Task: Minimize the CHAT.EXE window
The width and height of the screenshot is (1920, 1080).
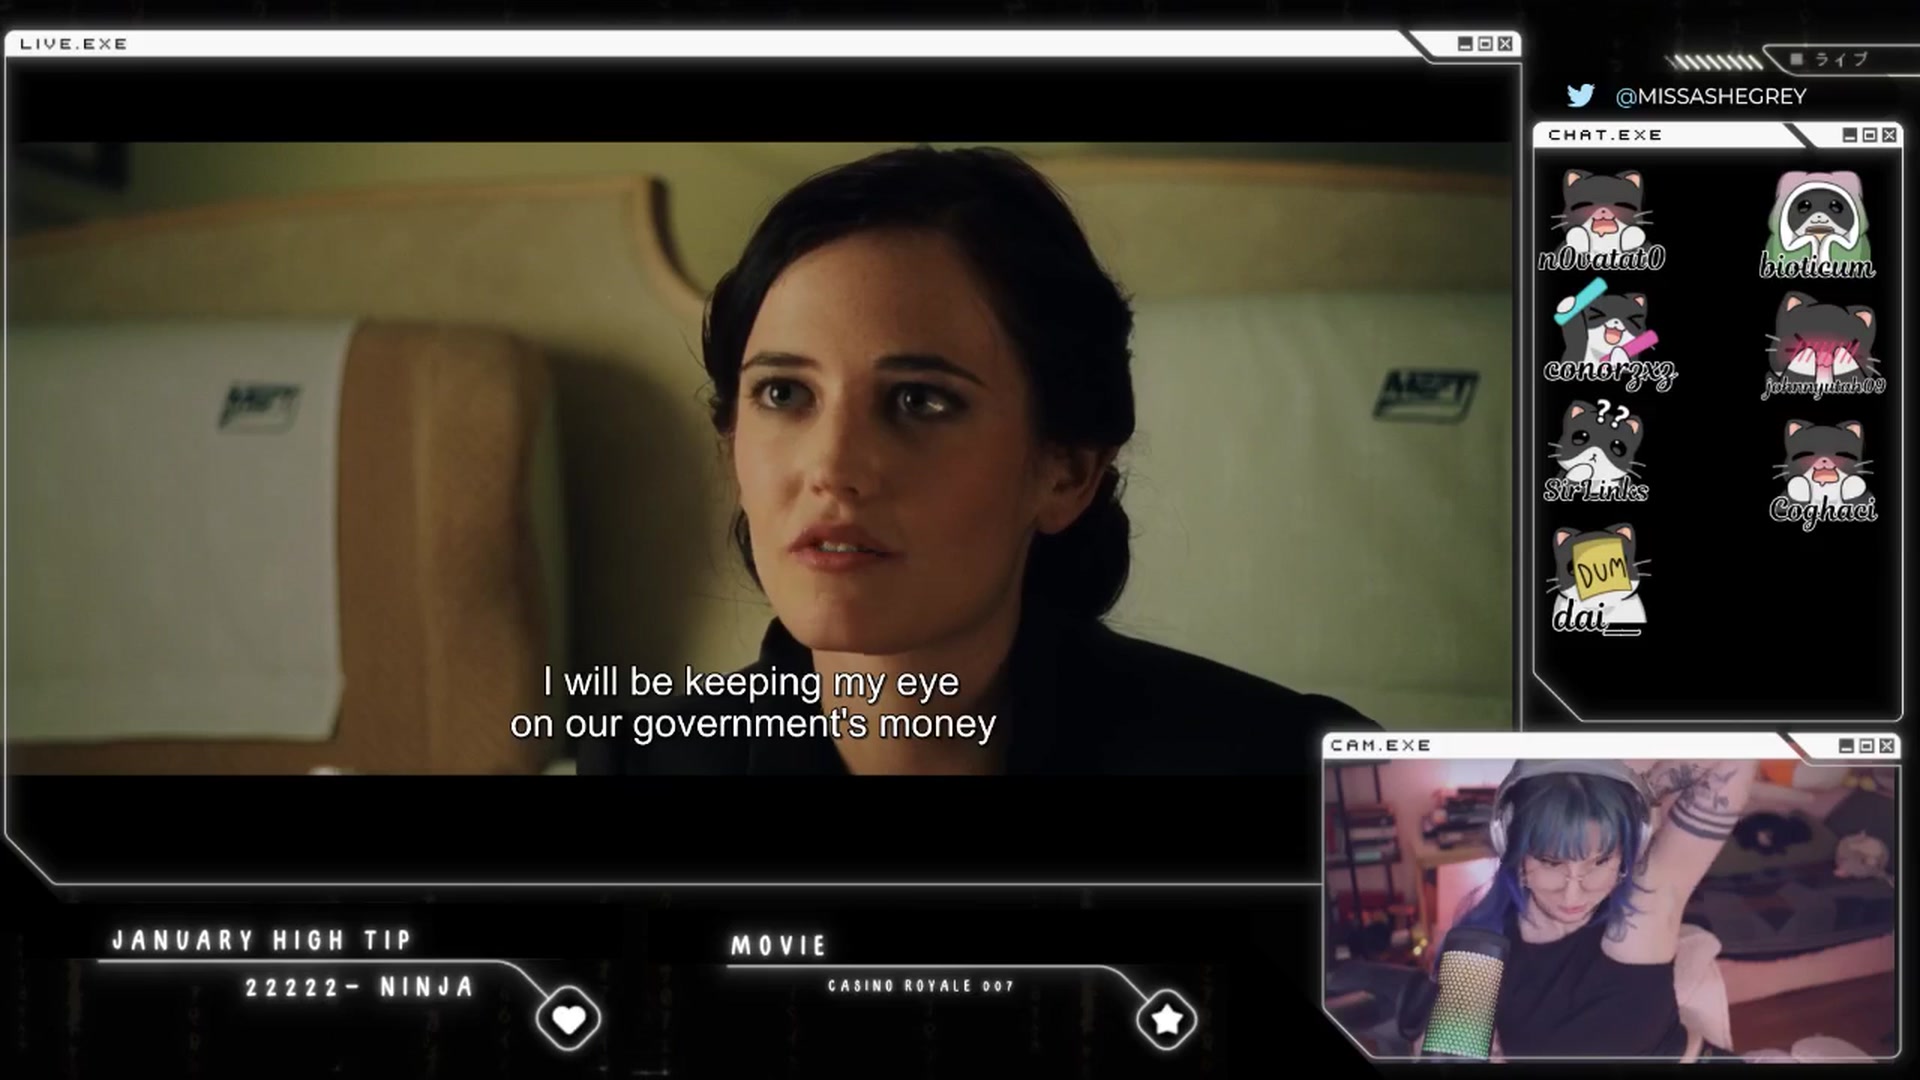Action: click(x=1850, y=135)
